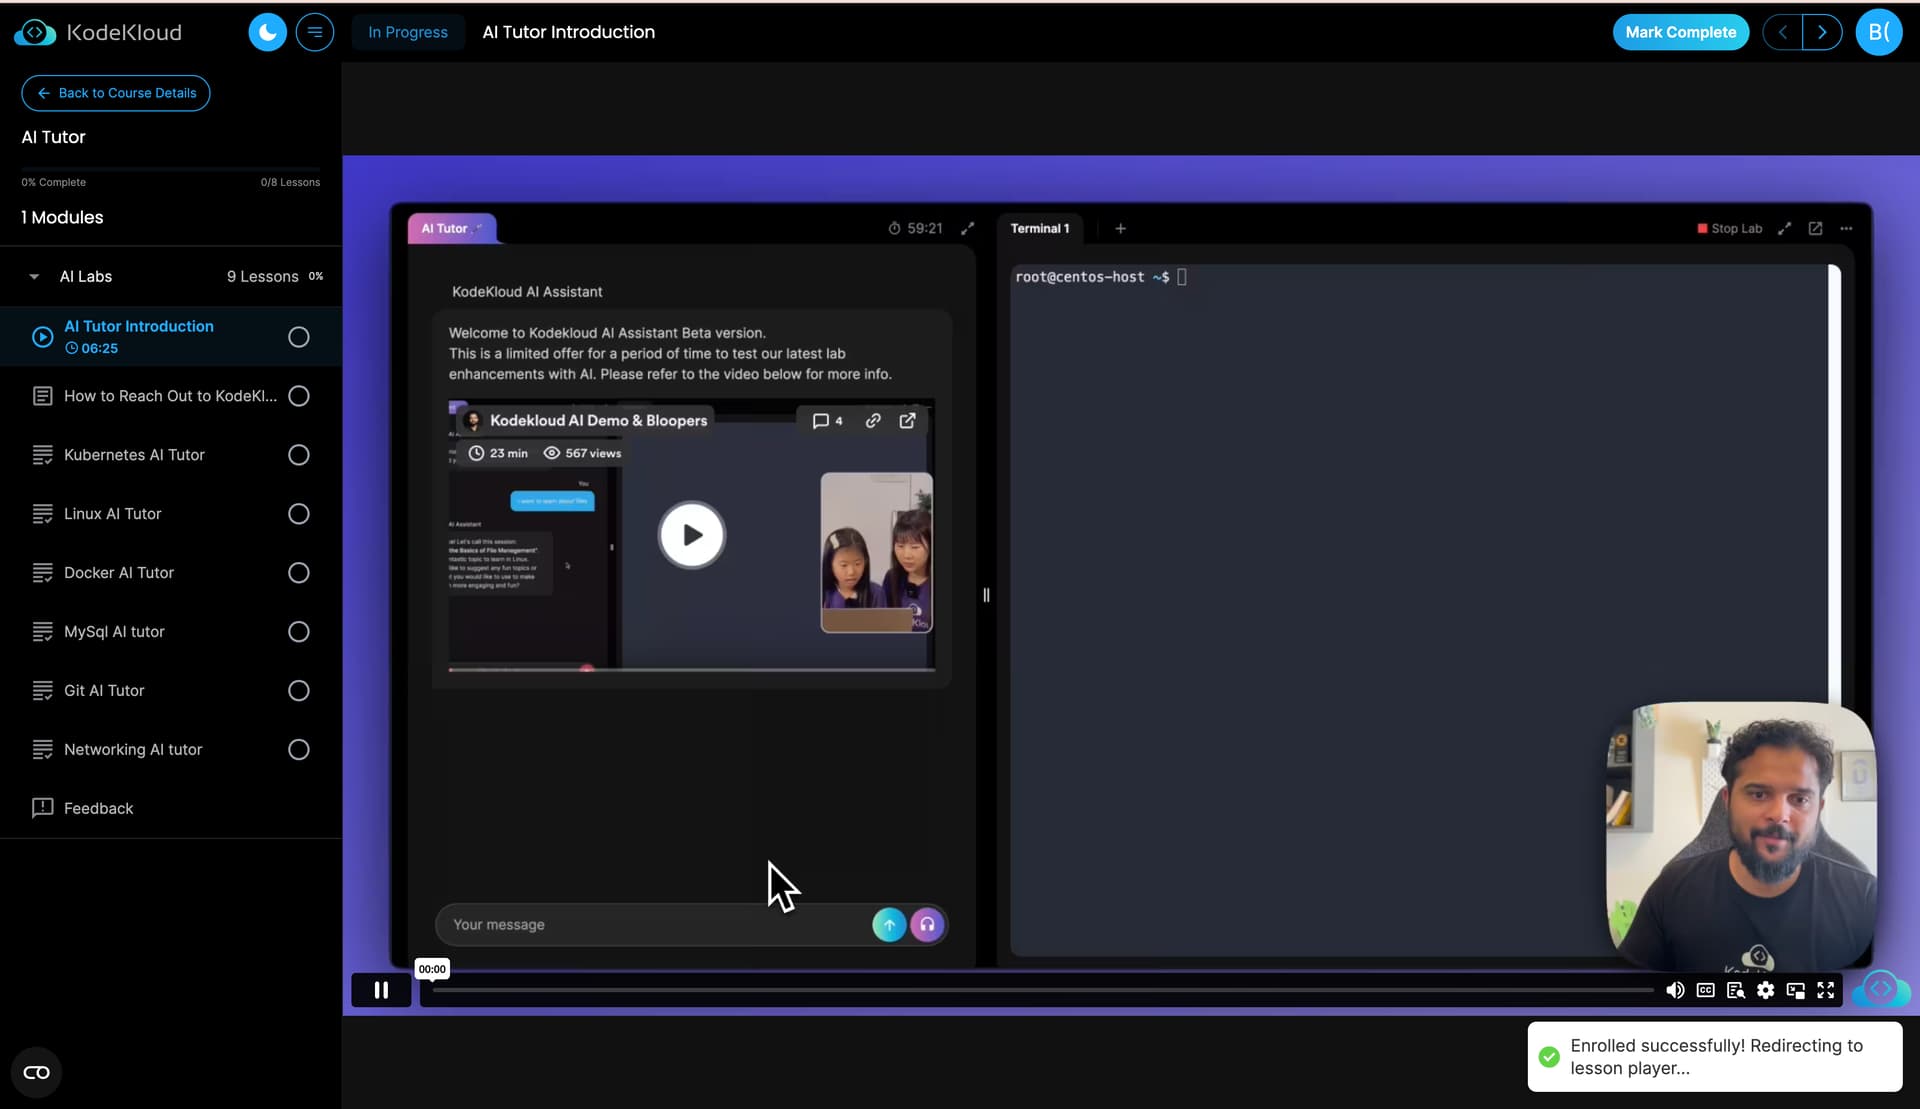This screenshot has height=1109, width=1920.
Task: Click the KodeKloud badge at player corner
Action: [1881, 990]
